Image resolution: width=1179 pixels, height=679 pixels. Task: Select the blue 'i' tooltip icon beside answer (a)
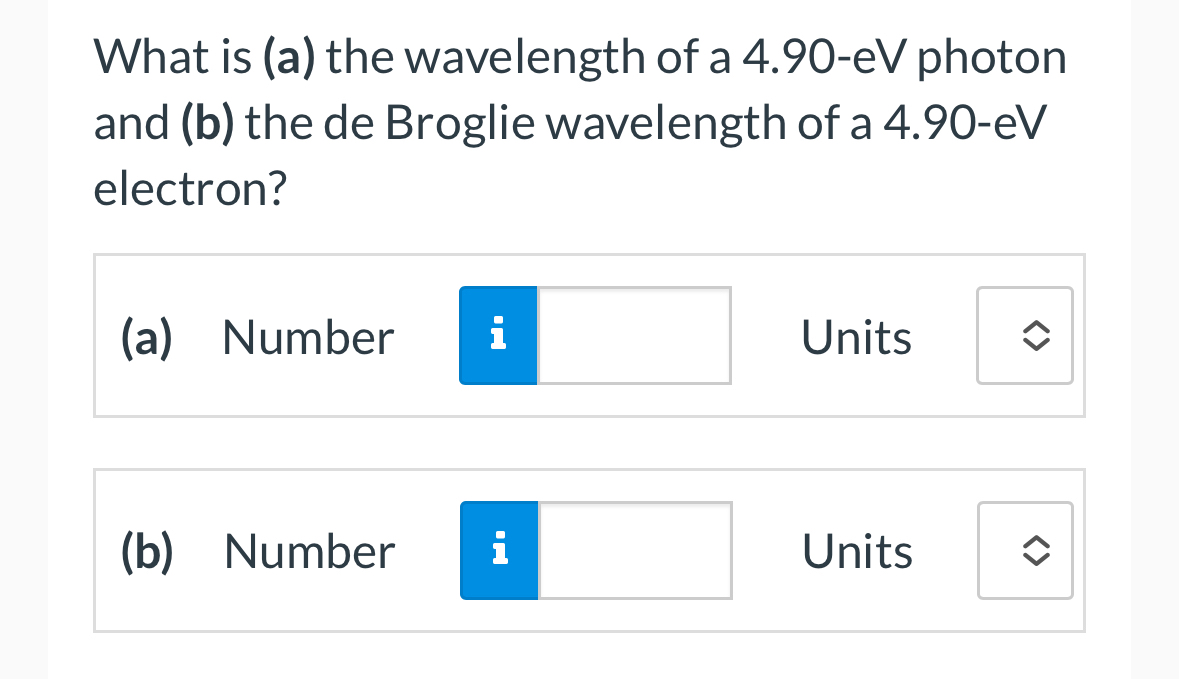498,336
